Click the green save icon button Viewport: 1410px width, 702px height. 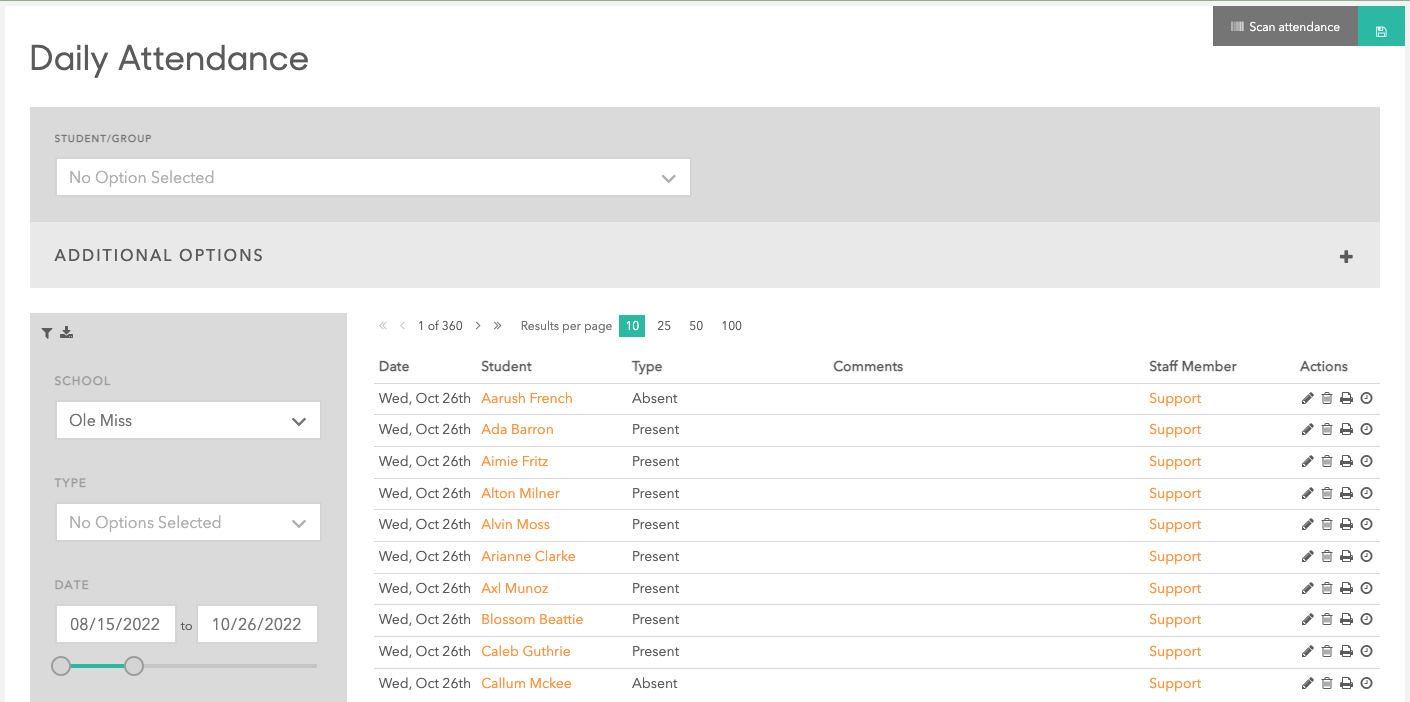coord(1381,31)
